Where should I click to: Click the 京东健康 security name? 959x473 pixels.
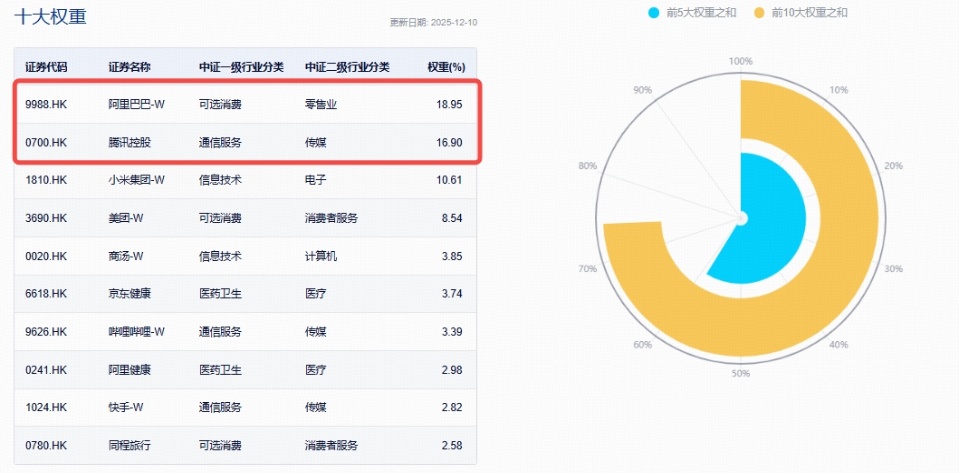(129, 294)
